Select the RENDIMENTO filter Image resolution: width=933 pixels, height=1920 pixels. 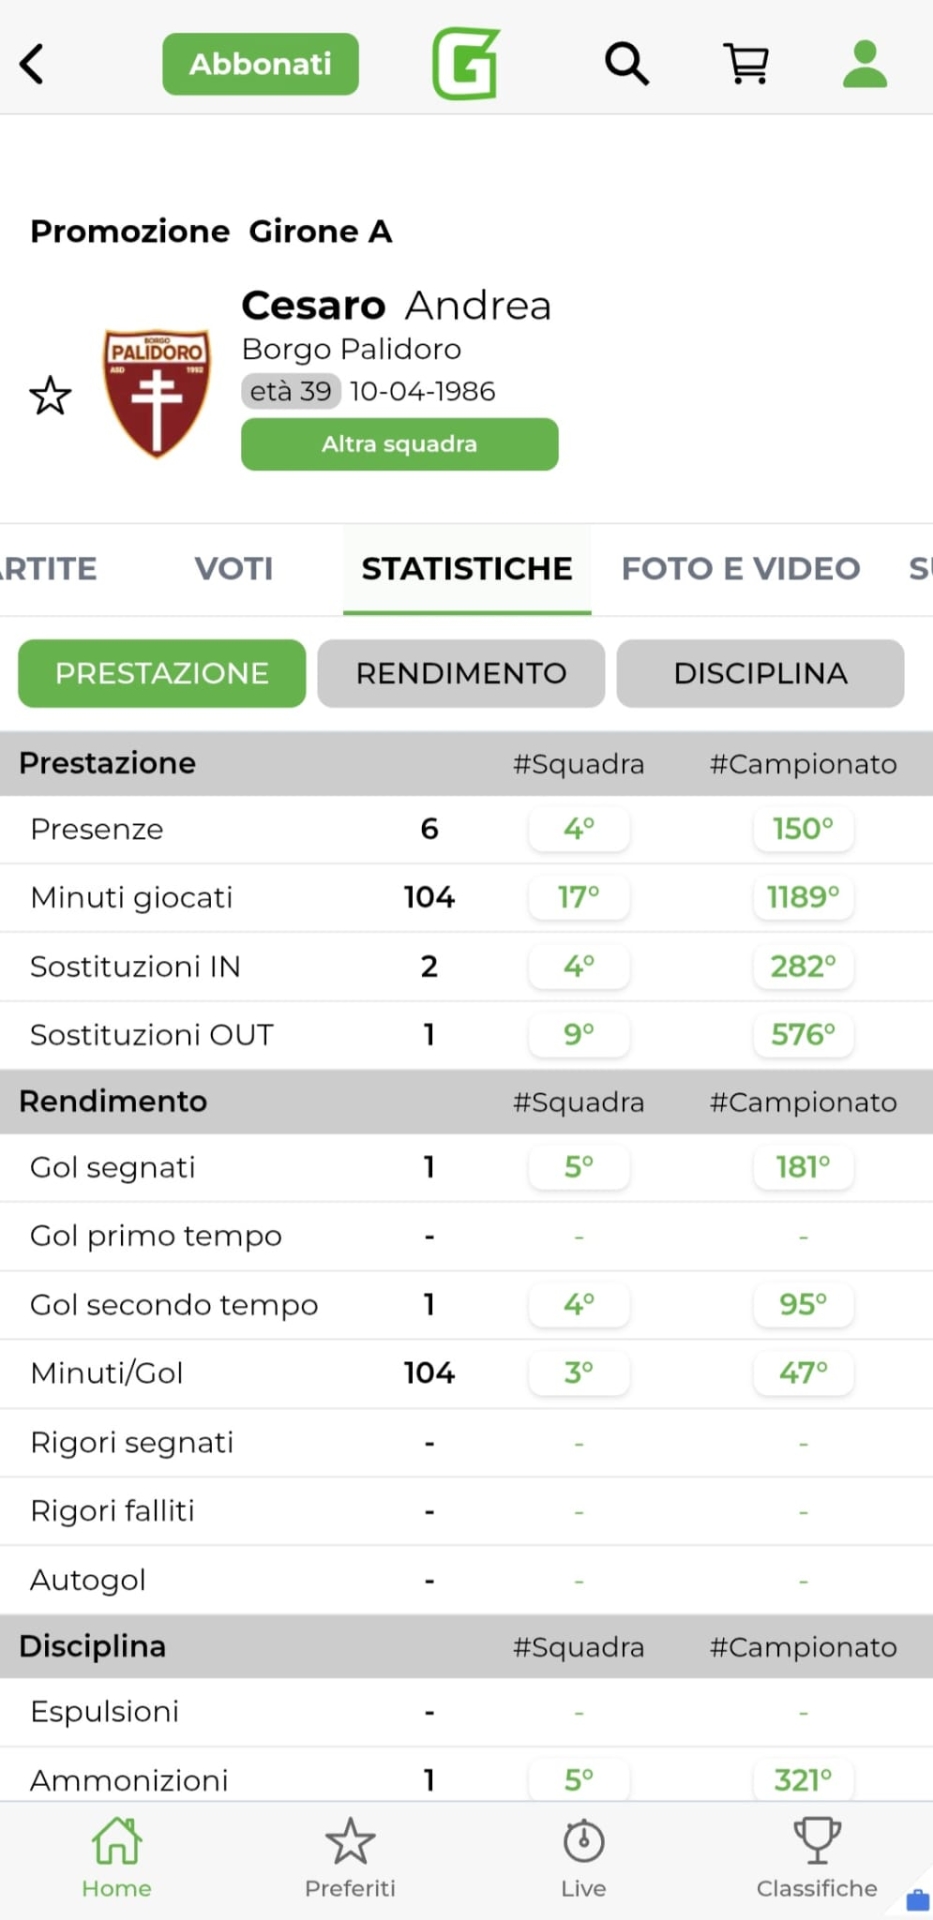tap(461, 673)
